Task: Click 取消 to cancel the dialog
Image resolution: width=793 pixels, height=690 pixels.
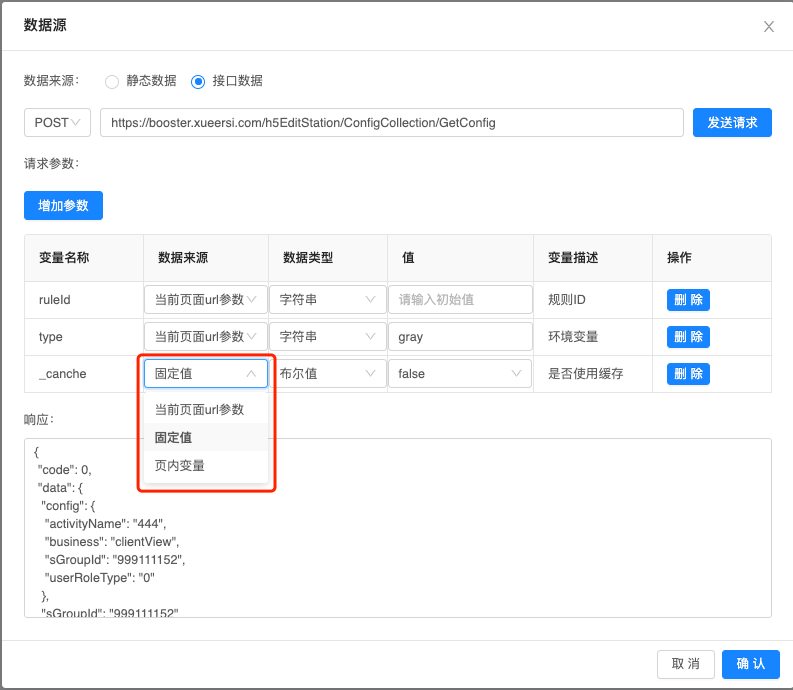Action: tap(685, 664)
